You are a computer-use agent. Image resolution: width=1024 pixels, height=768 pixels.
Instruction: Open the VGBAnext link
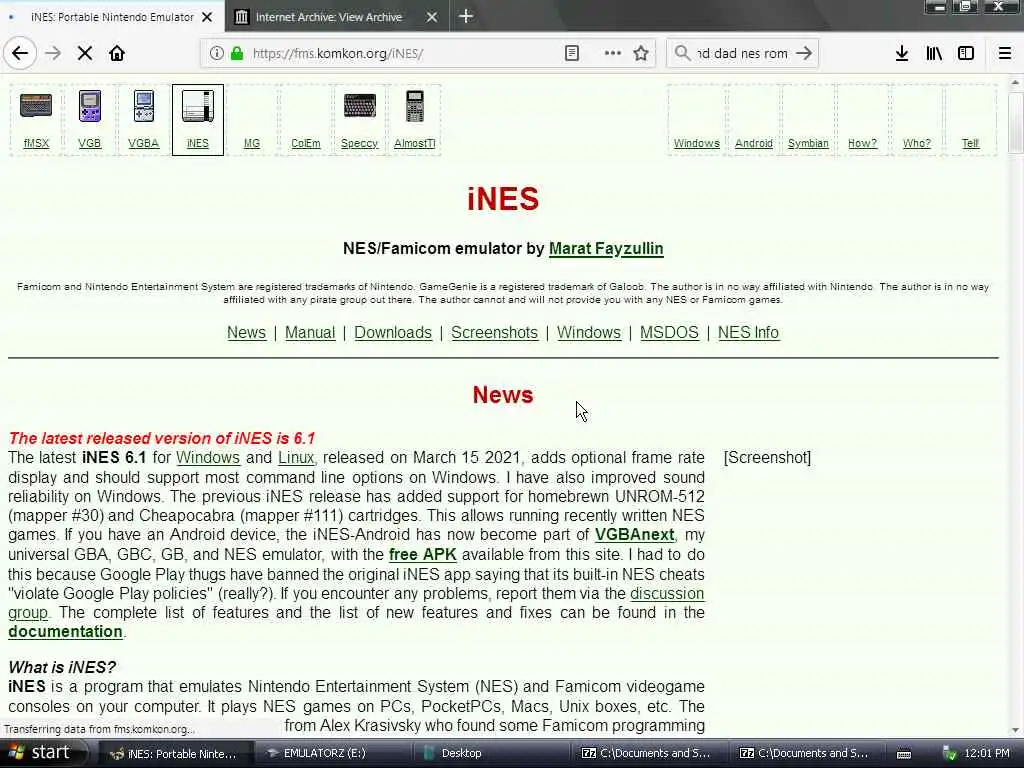pyautogui.click(x=634, y=535)
